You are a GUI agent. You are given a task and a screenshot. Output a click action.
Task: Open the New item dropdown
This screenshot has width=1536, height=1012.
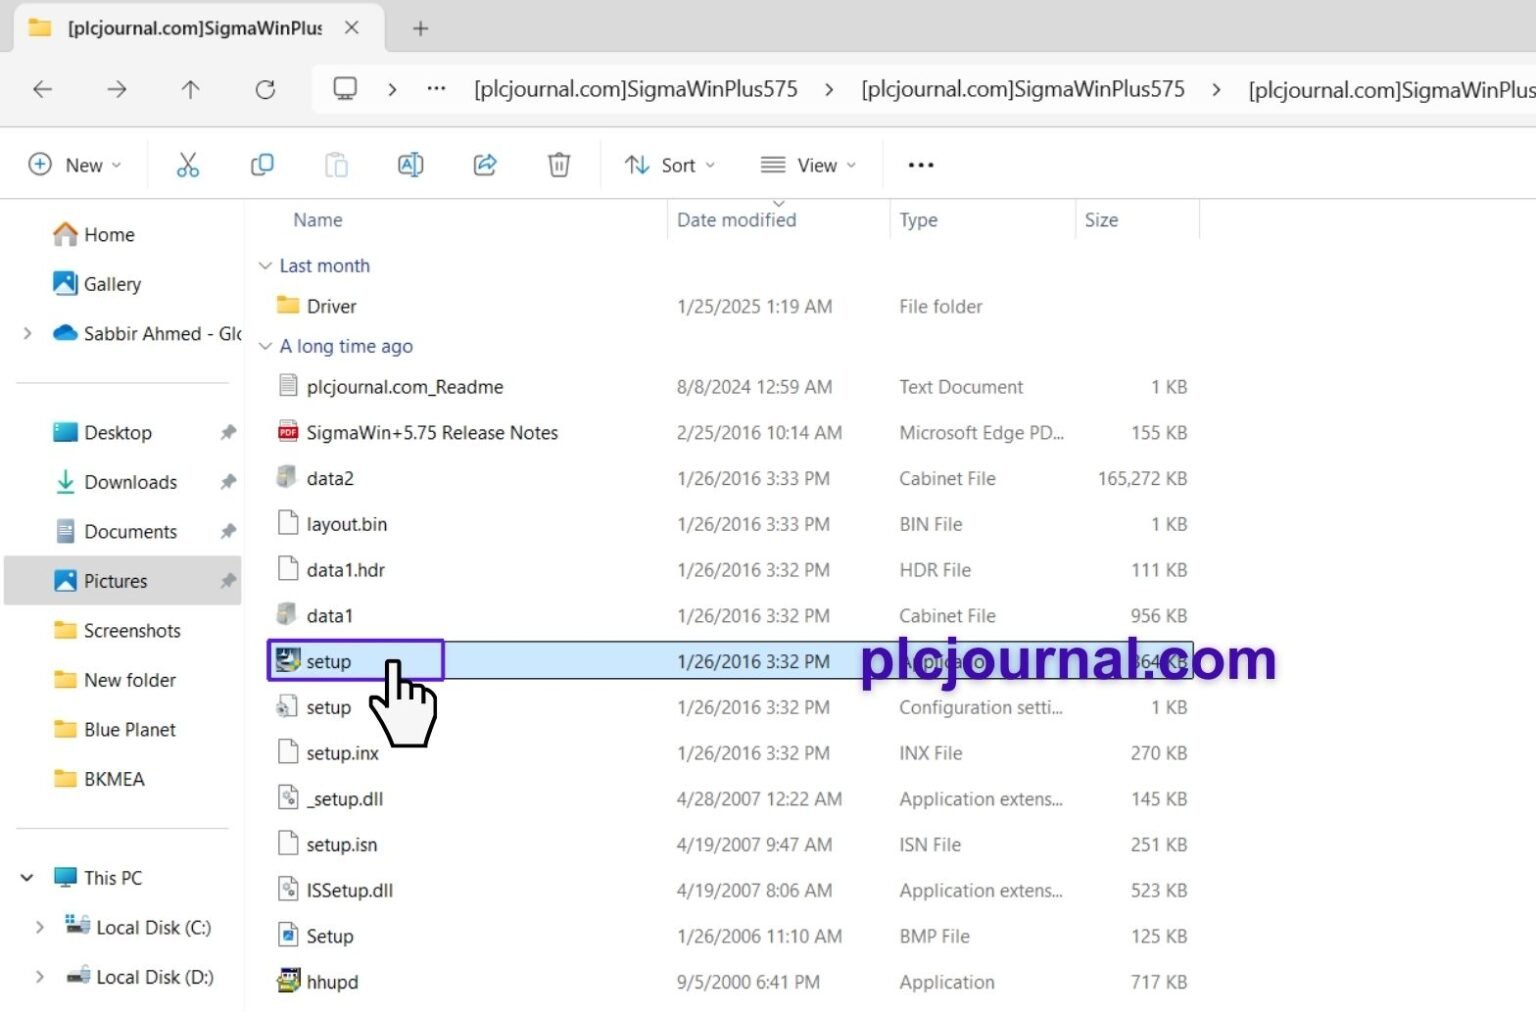tap(75, 165)
